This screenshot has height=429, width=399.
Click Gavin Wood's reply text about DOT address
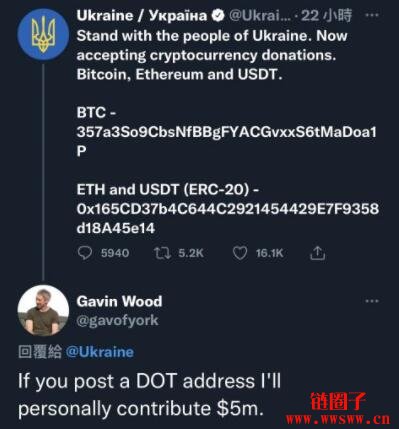coord(149,395)
